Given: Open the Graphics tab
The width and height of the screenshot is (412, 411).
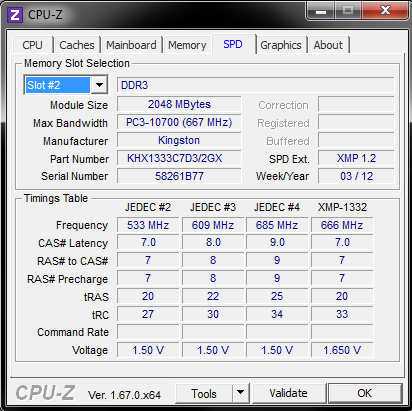Looking at the screenshot, I should tap(281, 45).
